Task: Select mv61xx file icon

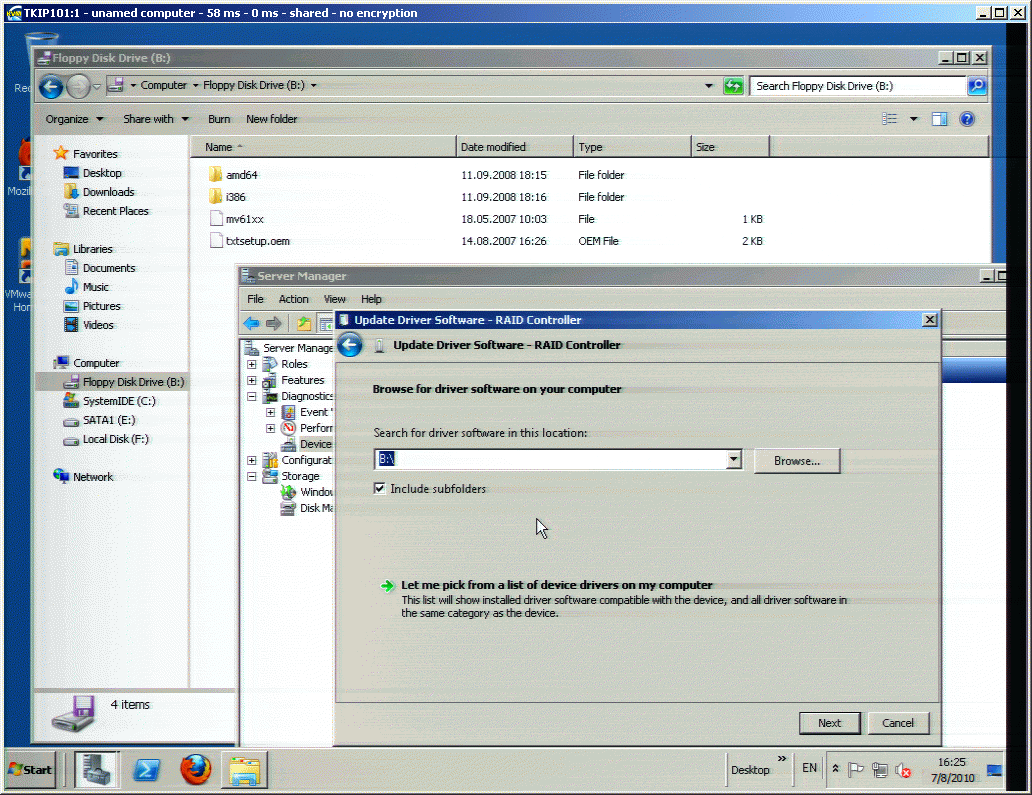Action: click(216, 218)
